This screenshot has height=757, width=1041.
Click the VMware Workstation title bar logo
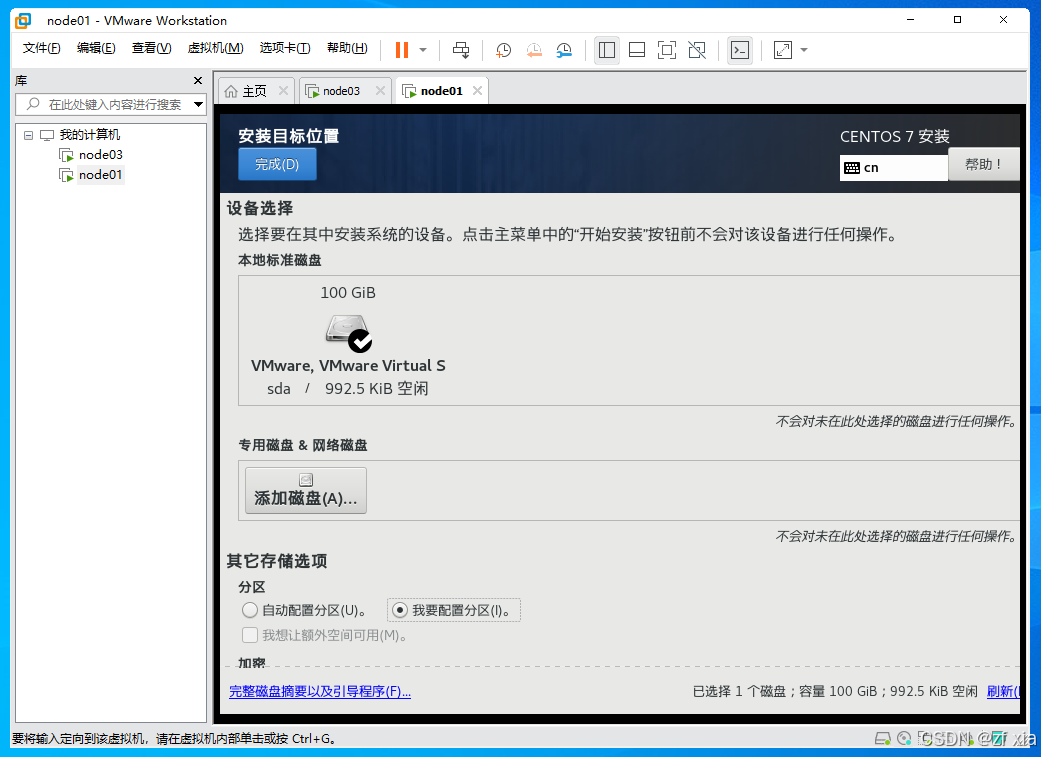click(23, 21)
